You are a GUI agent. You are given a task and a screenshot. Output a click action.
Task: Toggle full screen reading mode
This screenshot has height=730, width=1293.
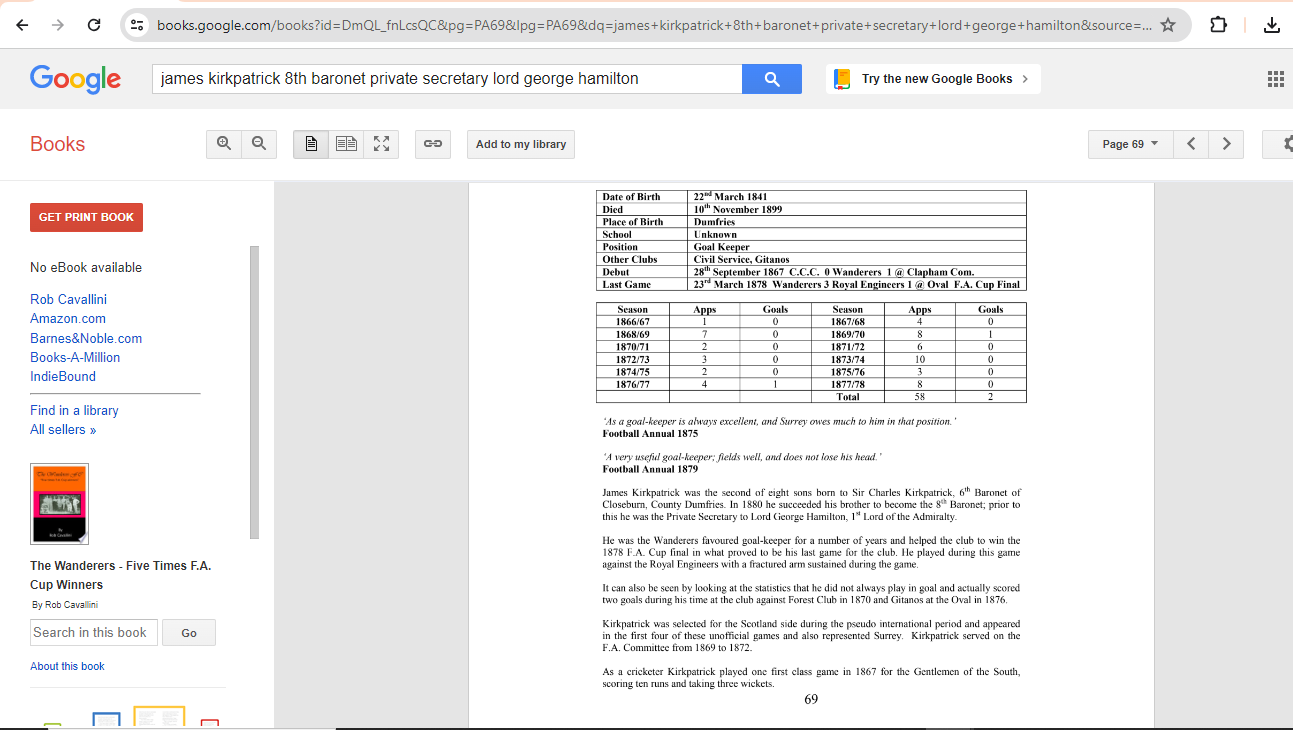coord(381,144)
